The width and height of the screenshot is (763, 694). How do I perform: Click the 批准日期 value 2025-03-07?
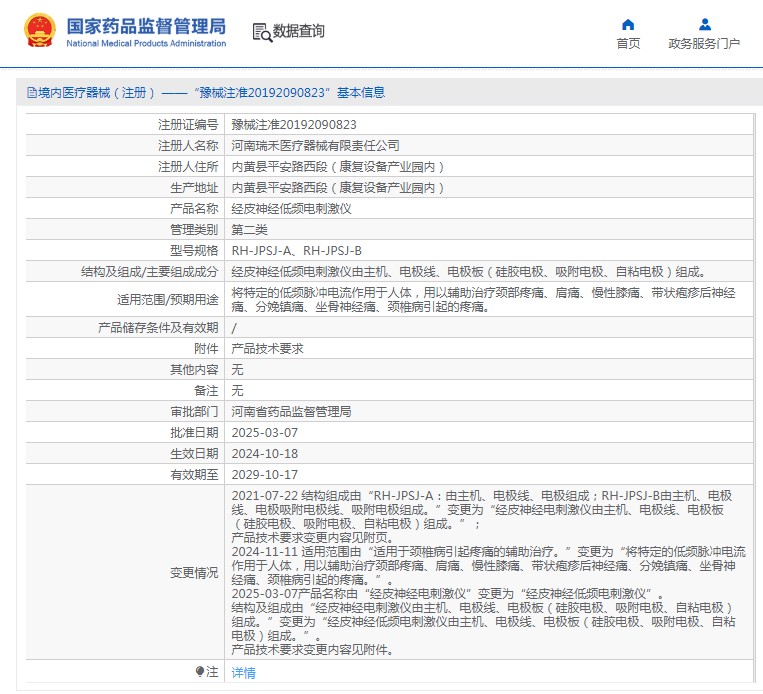tap(264, 432)
